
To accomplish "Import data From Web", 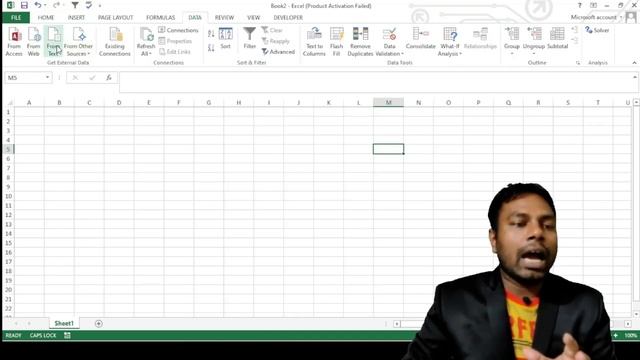I will [x=33, y=42].
